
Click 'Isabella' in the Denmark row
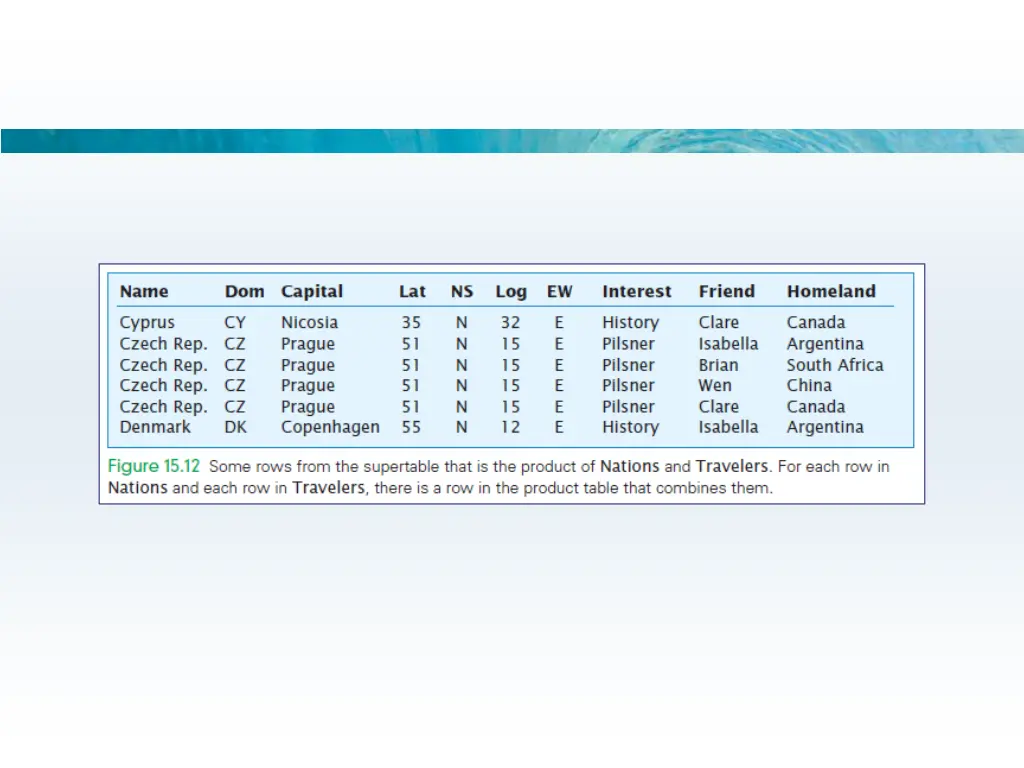click(x=728, y=427)
